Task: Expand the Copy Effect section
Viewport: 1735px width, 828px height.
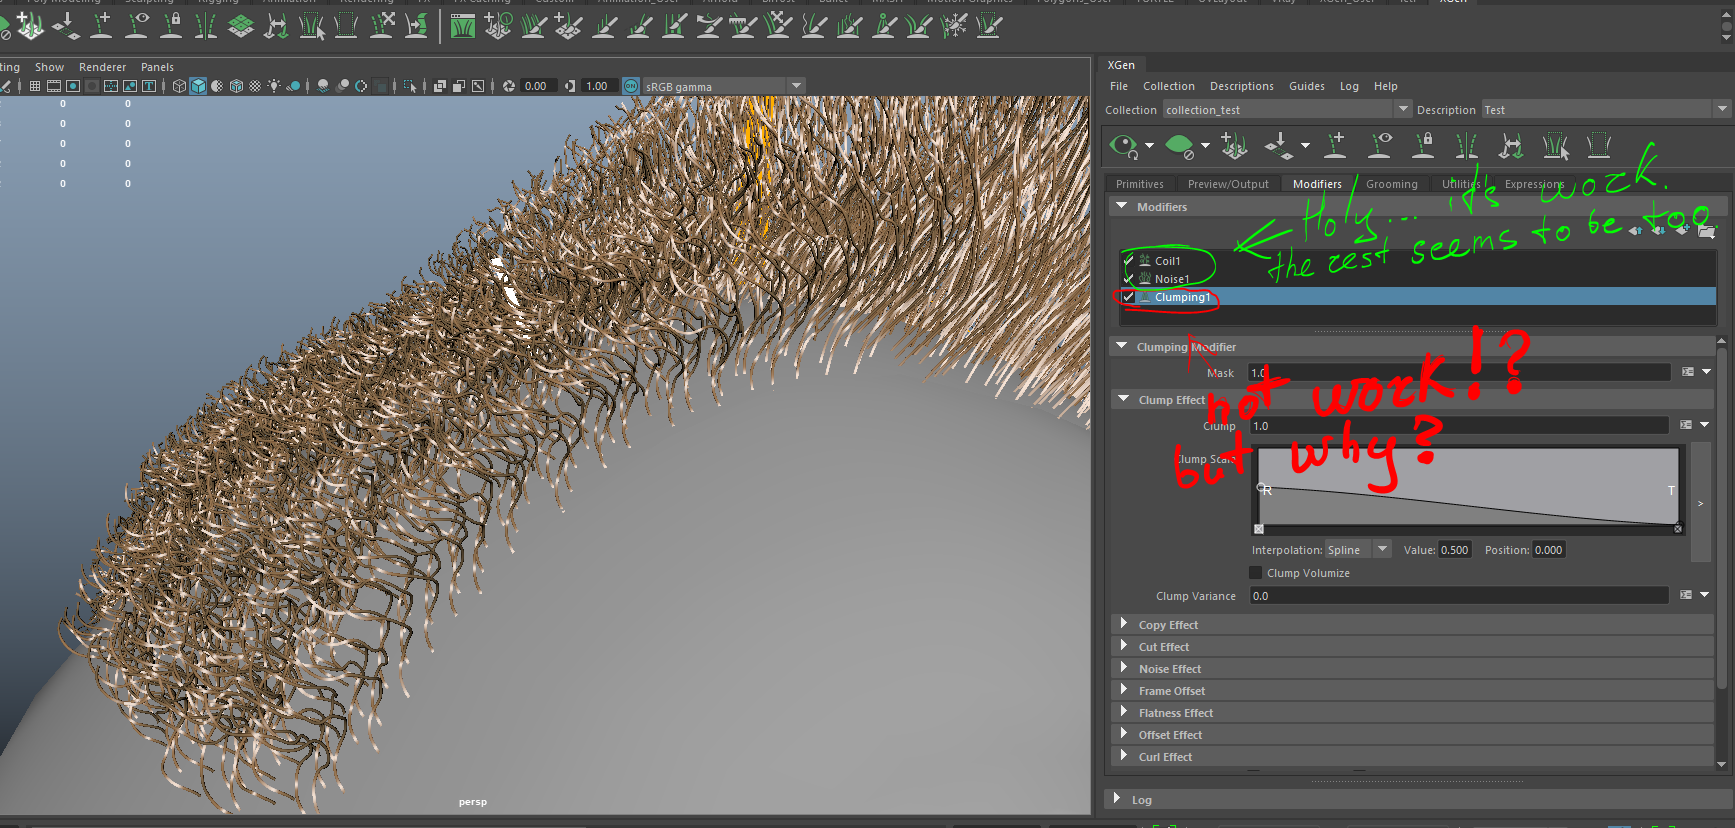Action: click(x=1124, y=624)
